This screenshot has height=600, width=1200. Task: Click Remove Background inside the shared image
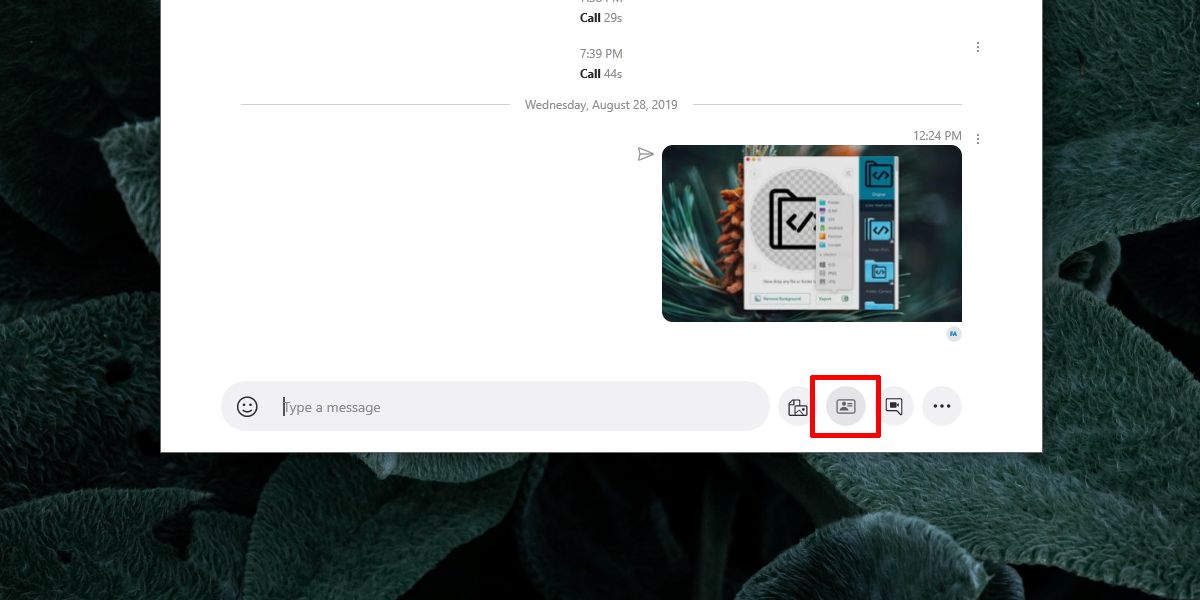[x=778, y=298]
